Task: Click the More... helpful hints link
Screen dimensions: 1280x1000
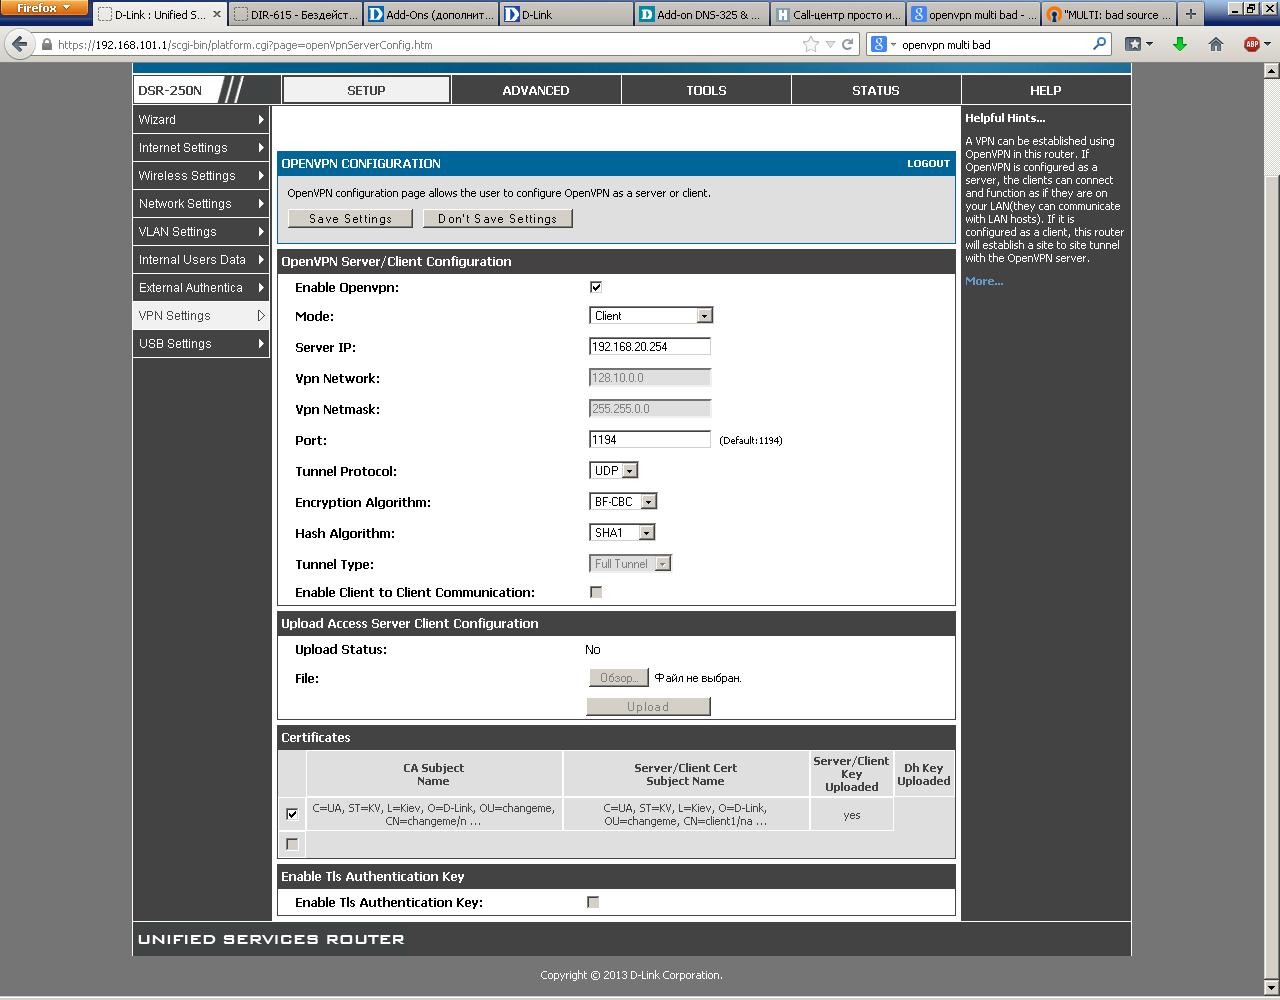Action: 984,281
